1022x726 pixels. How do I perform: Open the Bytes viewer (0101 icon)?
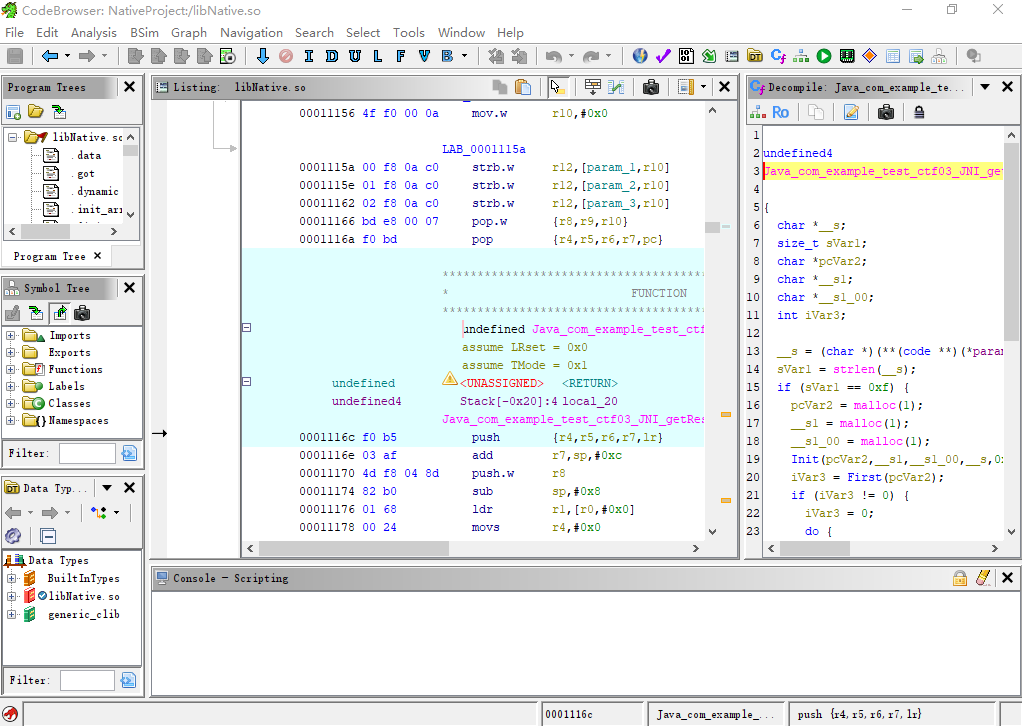click(x=686, y=56)
